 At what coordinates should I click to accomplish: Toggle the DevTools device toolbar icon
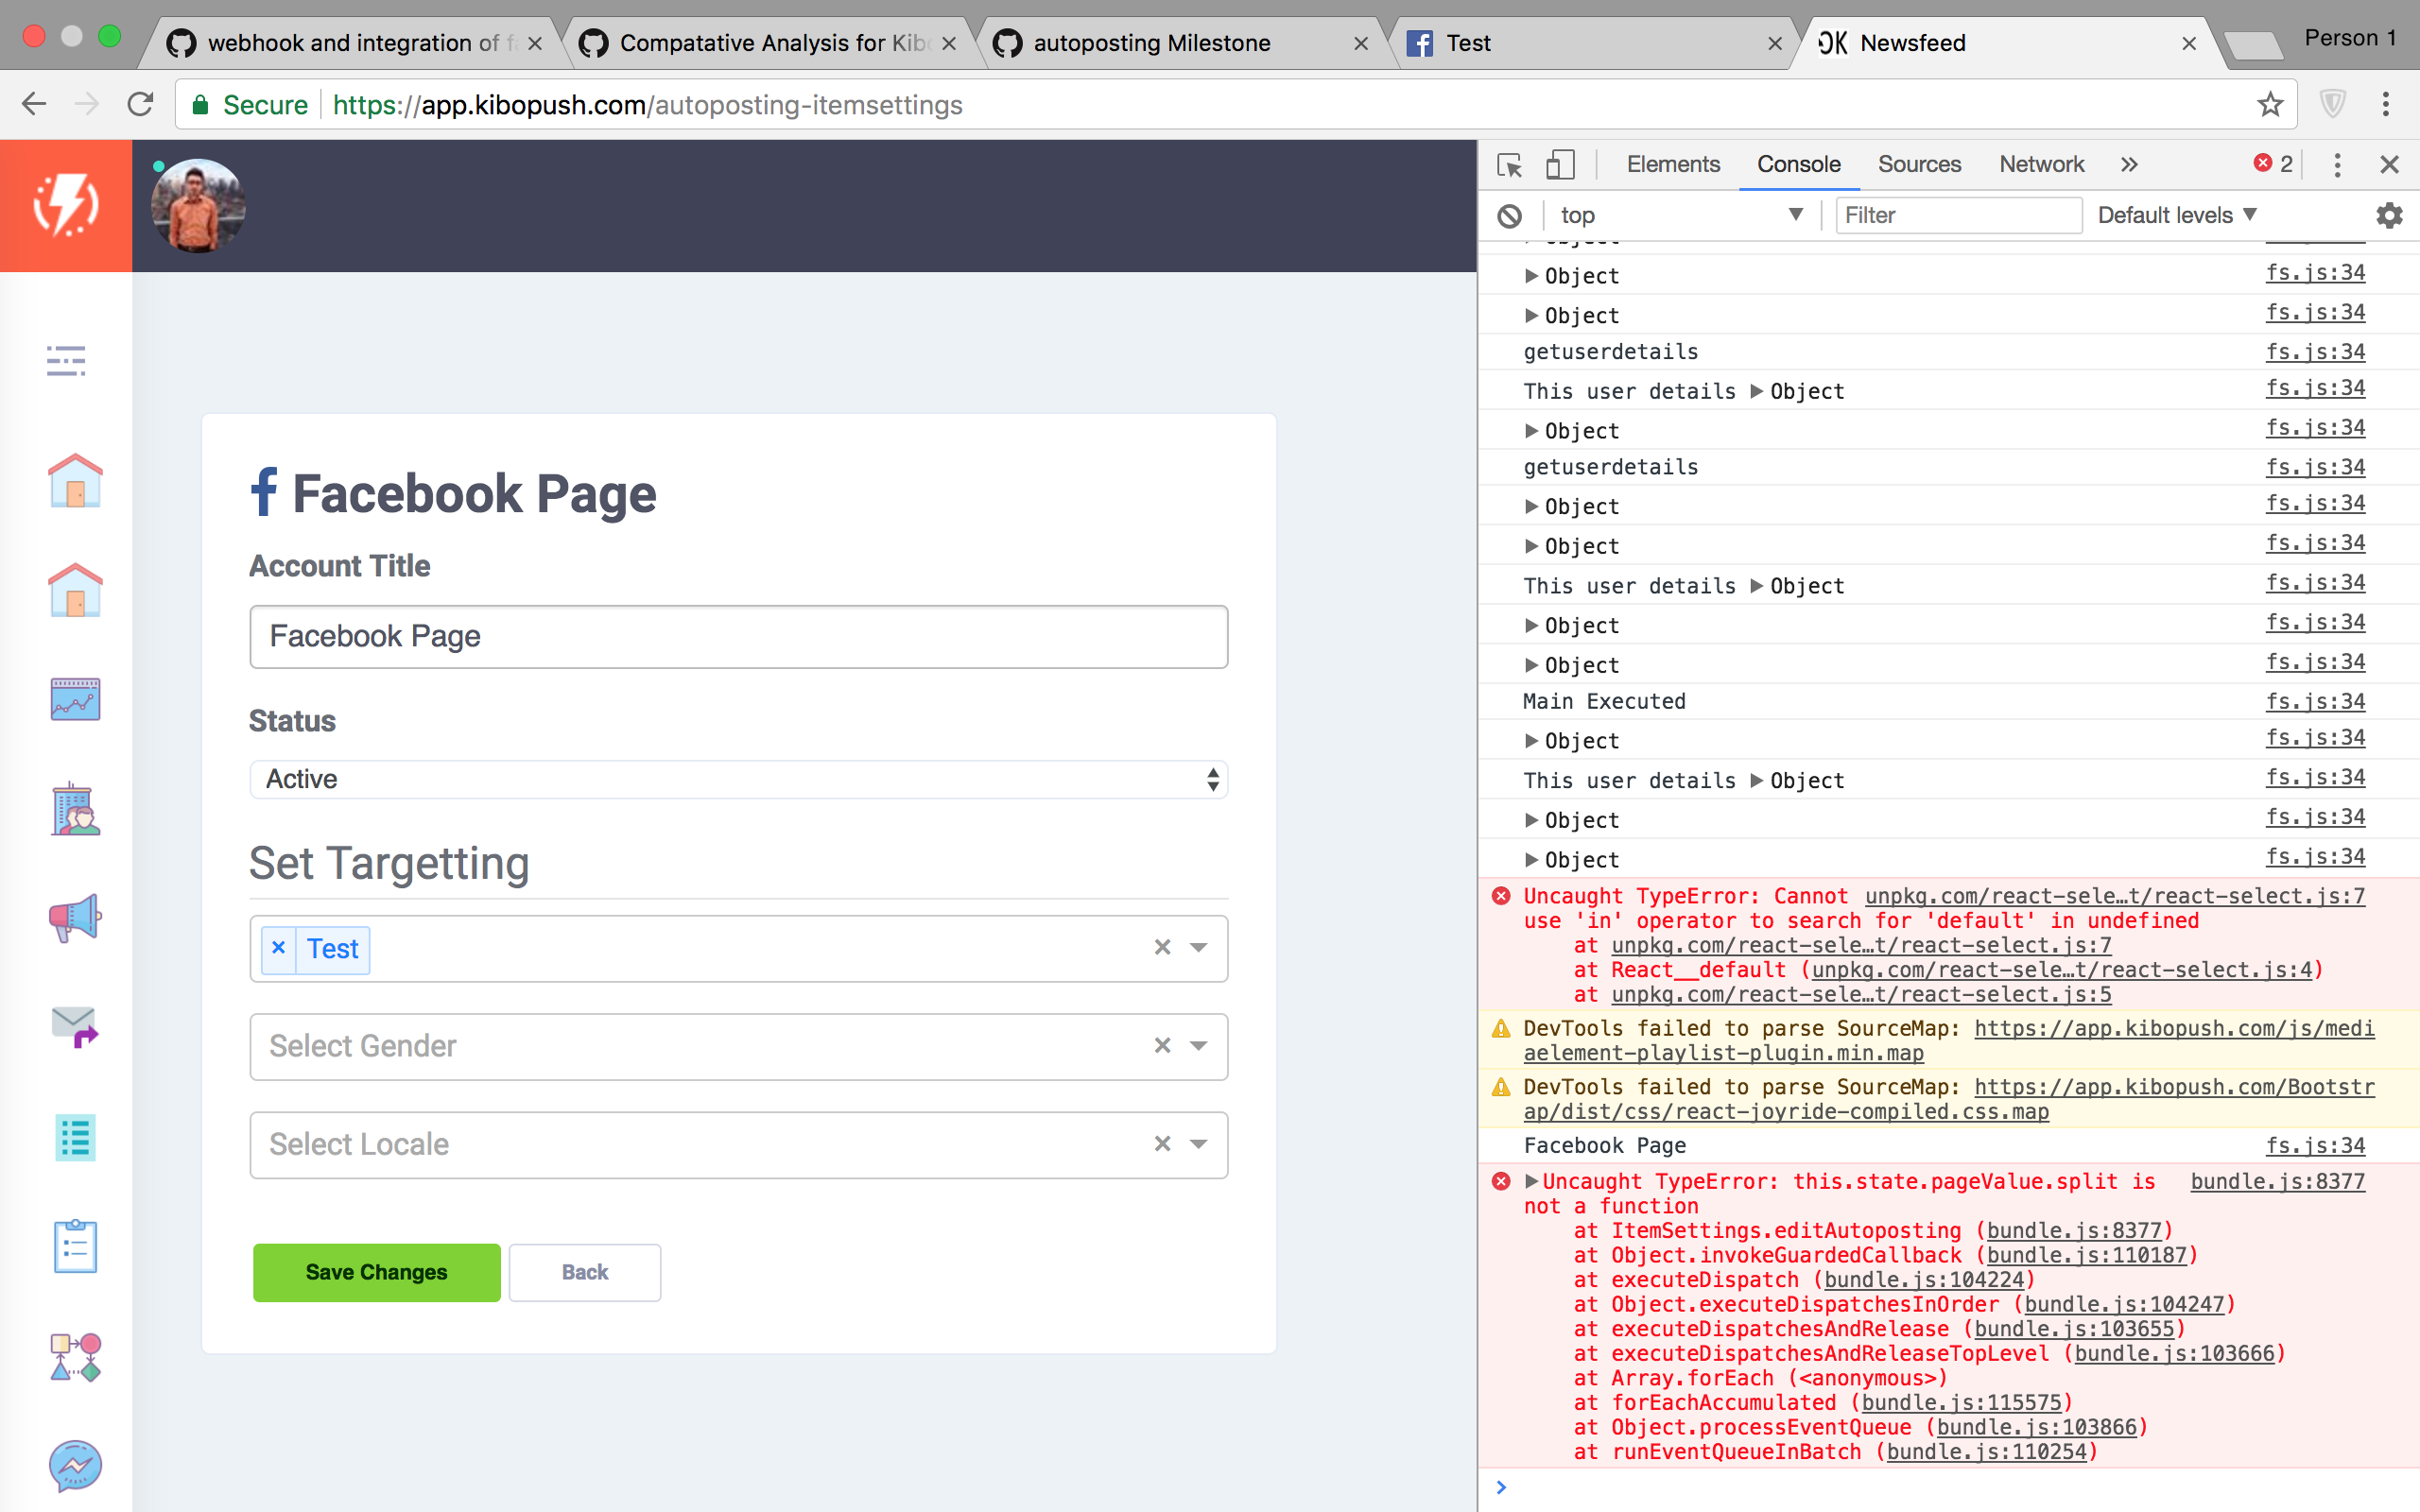point(1560,164)
